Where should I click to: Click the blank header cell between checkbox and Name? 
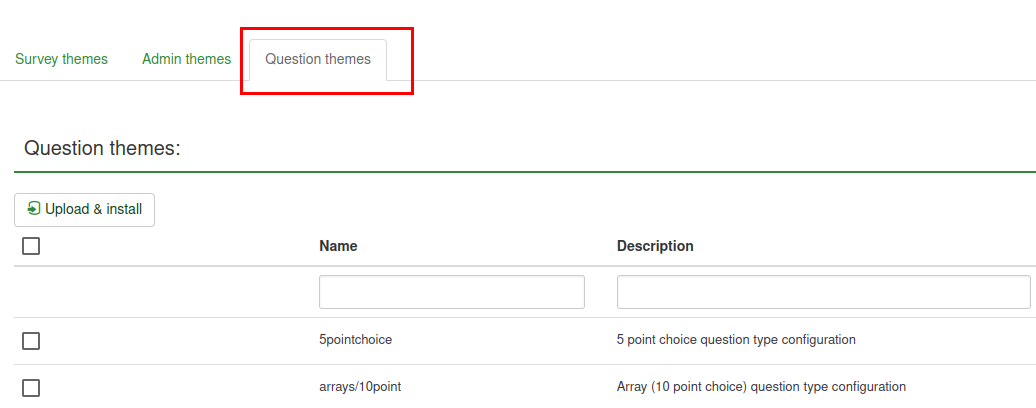180,246
